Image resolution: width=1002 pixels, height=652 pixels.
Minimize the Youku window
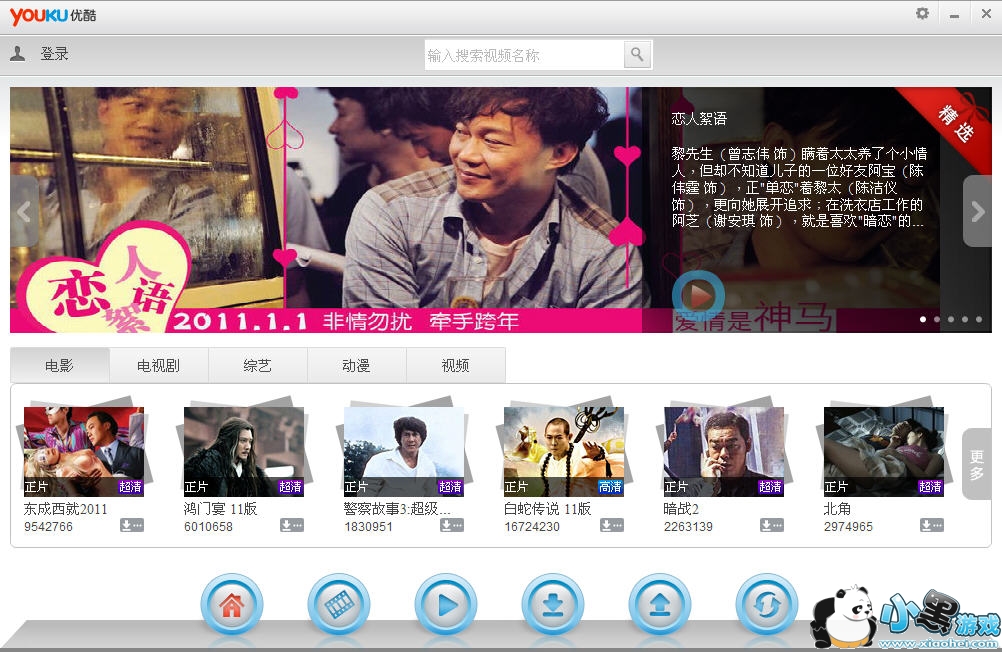[x=954, y=14]
